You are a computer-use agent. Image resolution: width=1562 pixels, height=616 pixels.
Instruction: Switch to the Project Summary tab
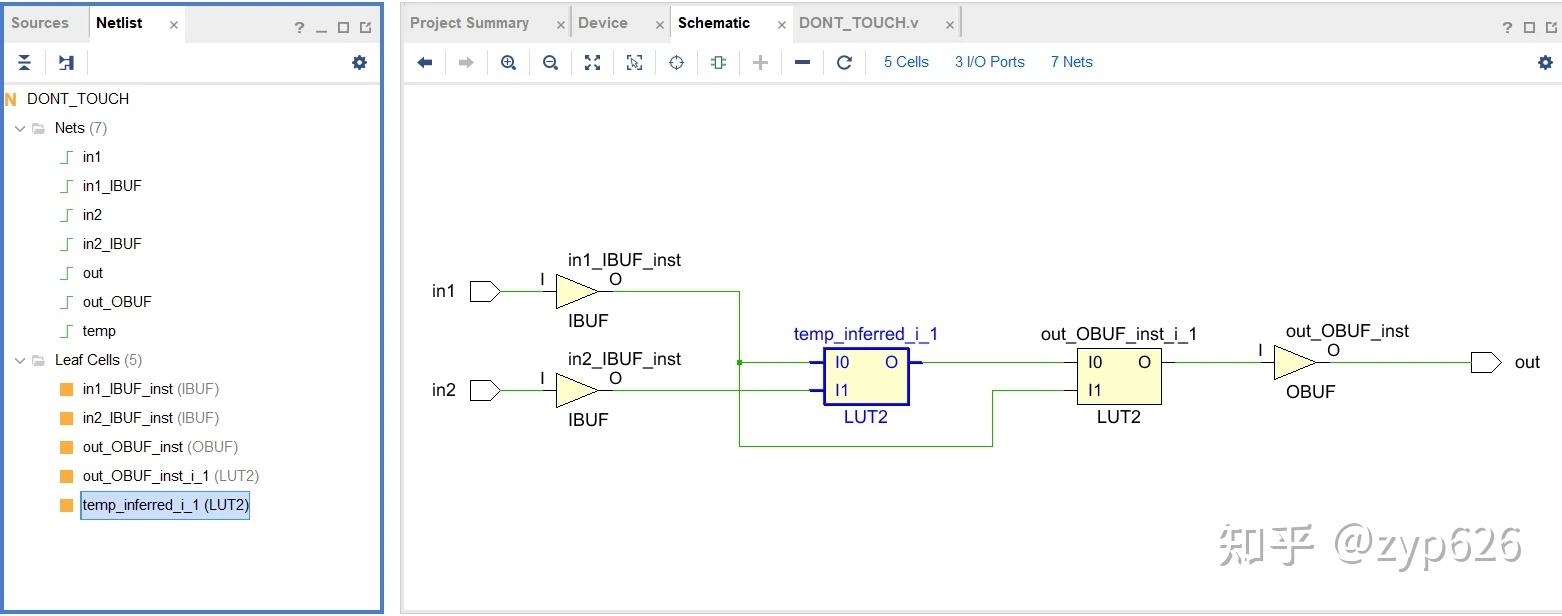tap(469, 23)
